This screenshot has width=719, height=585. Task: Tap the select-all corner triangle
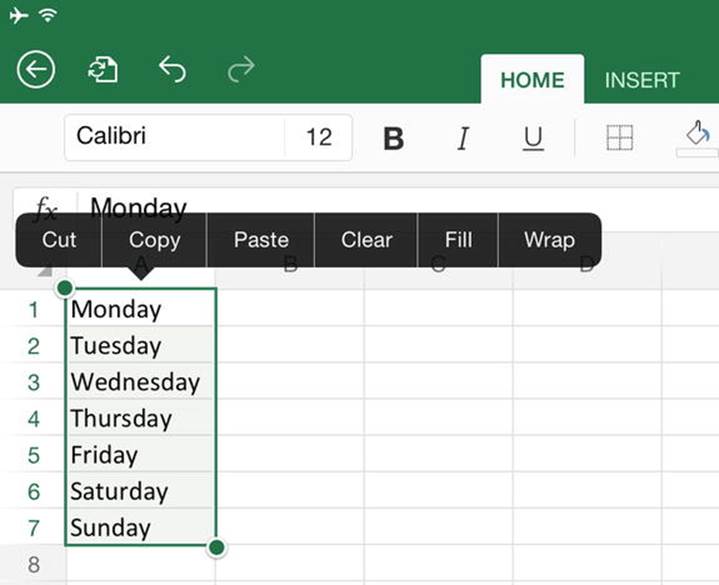coord(45,271)
